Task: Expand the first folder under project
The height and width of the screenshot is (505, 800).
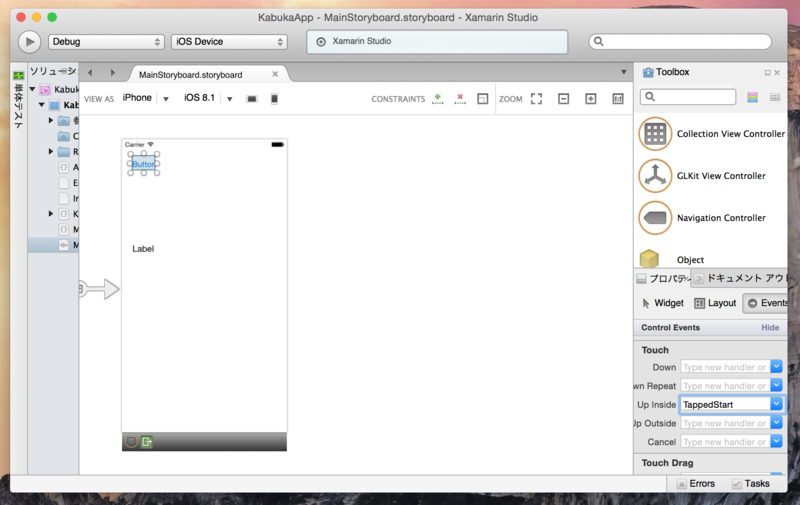Action: coord(51,120)
